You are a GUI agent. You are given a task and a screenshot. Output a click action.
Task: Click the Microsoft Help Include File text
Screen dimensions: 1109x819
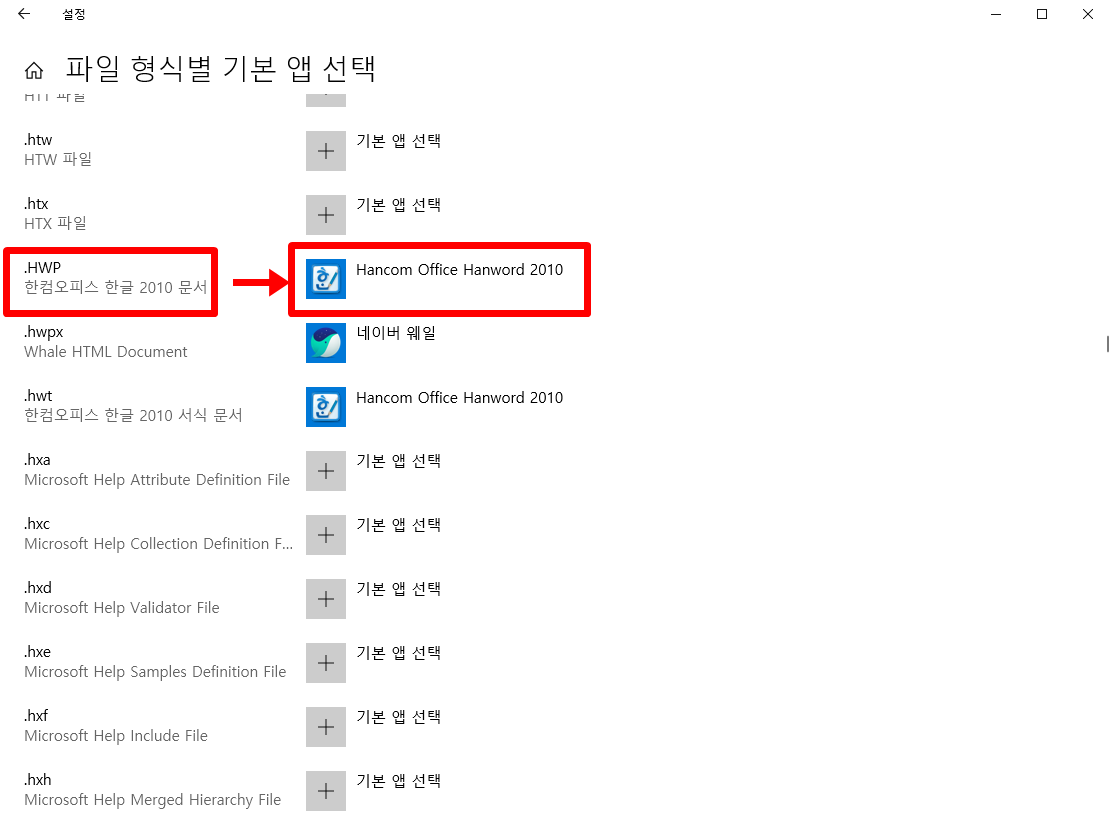point(116,736)
